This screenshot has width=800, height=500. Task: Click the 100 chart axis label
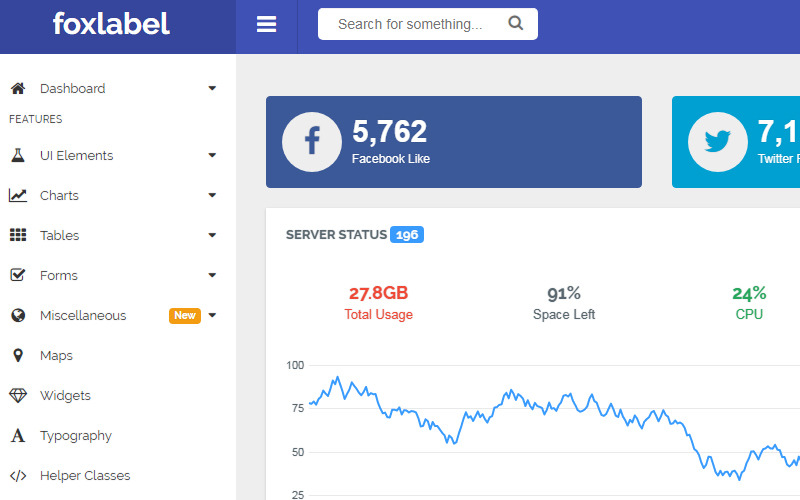pyautogui.click(x=295, y=365)
